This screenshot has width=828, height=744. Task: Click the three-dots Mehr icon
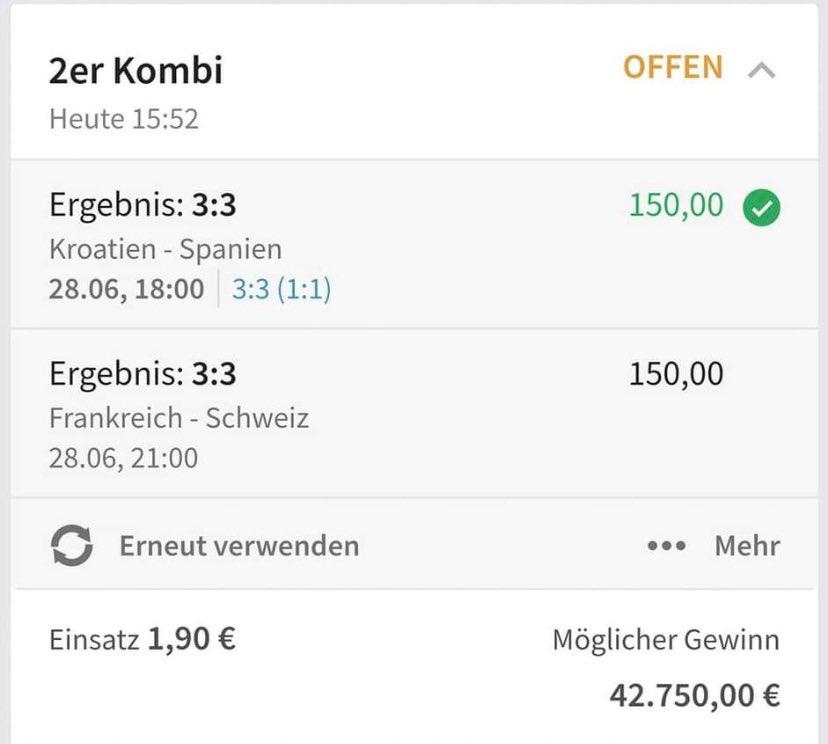click(x=666, y=546)
